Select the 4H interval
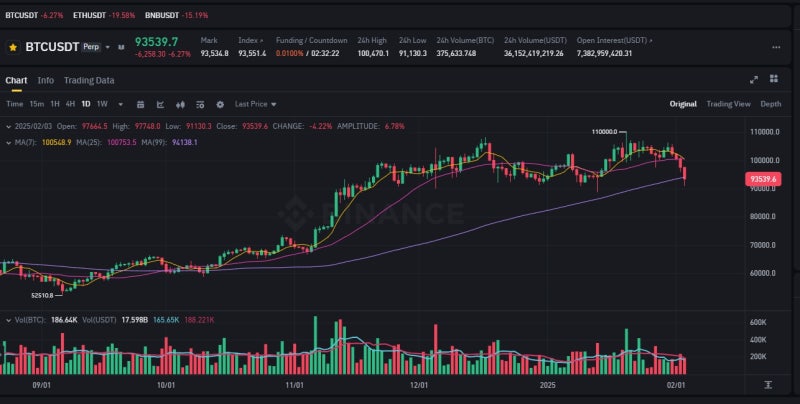Screen dimensions: 800x404 point(70,104)
